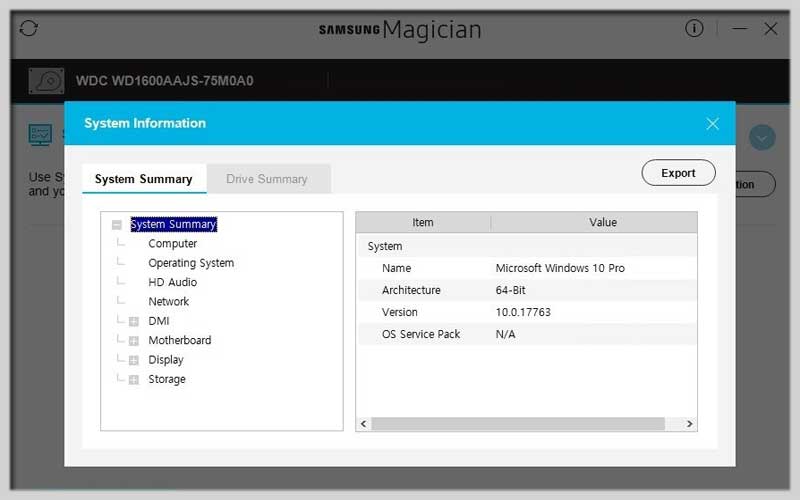Open the information icon in title bar

[694, 28]
